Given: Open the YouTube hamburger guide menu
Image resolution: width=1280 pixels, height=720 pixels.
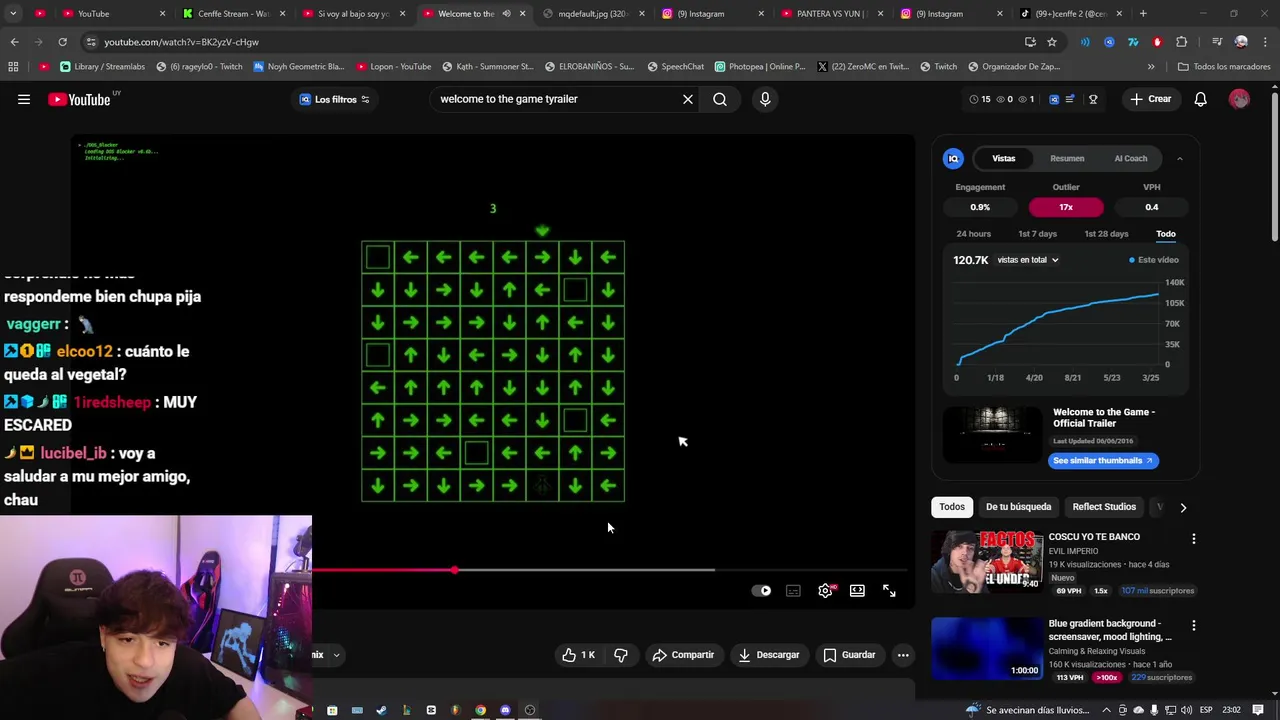Looking at the screenshot, I should pyautogui.click(x=24, y=99).
